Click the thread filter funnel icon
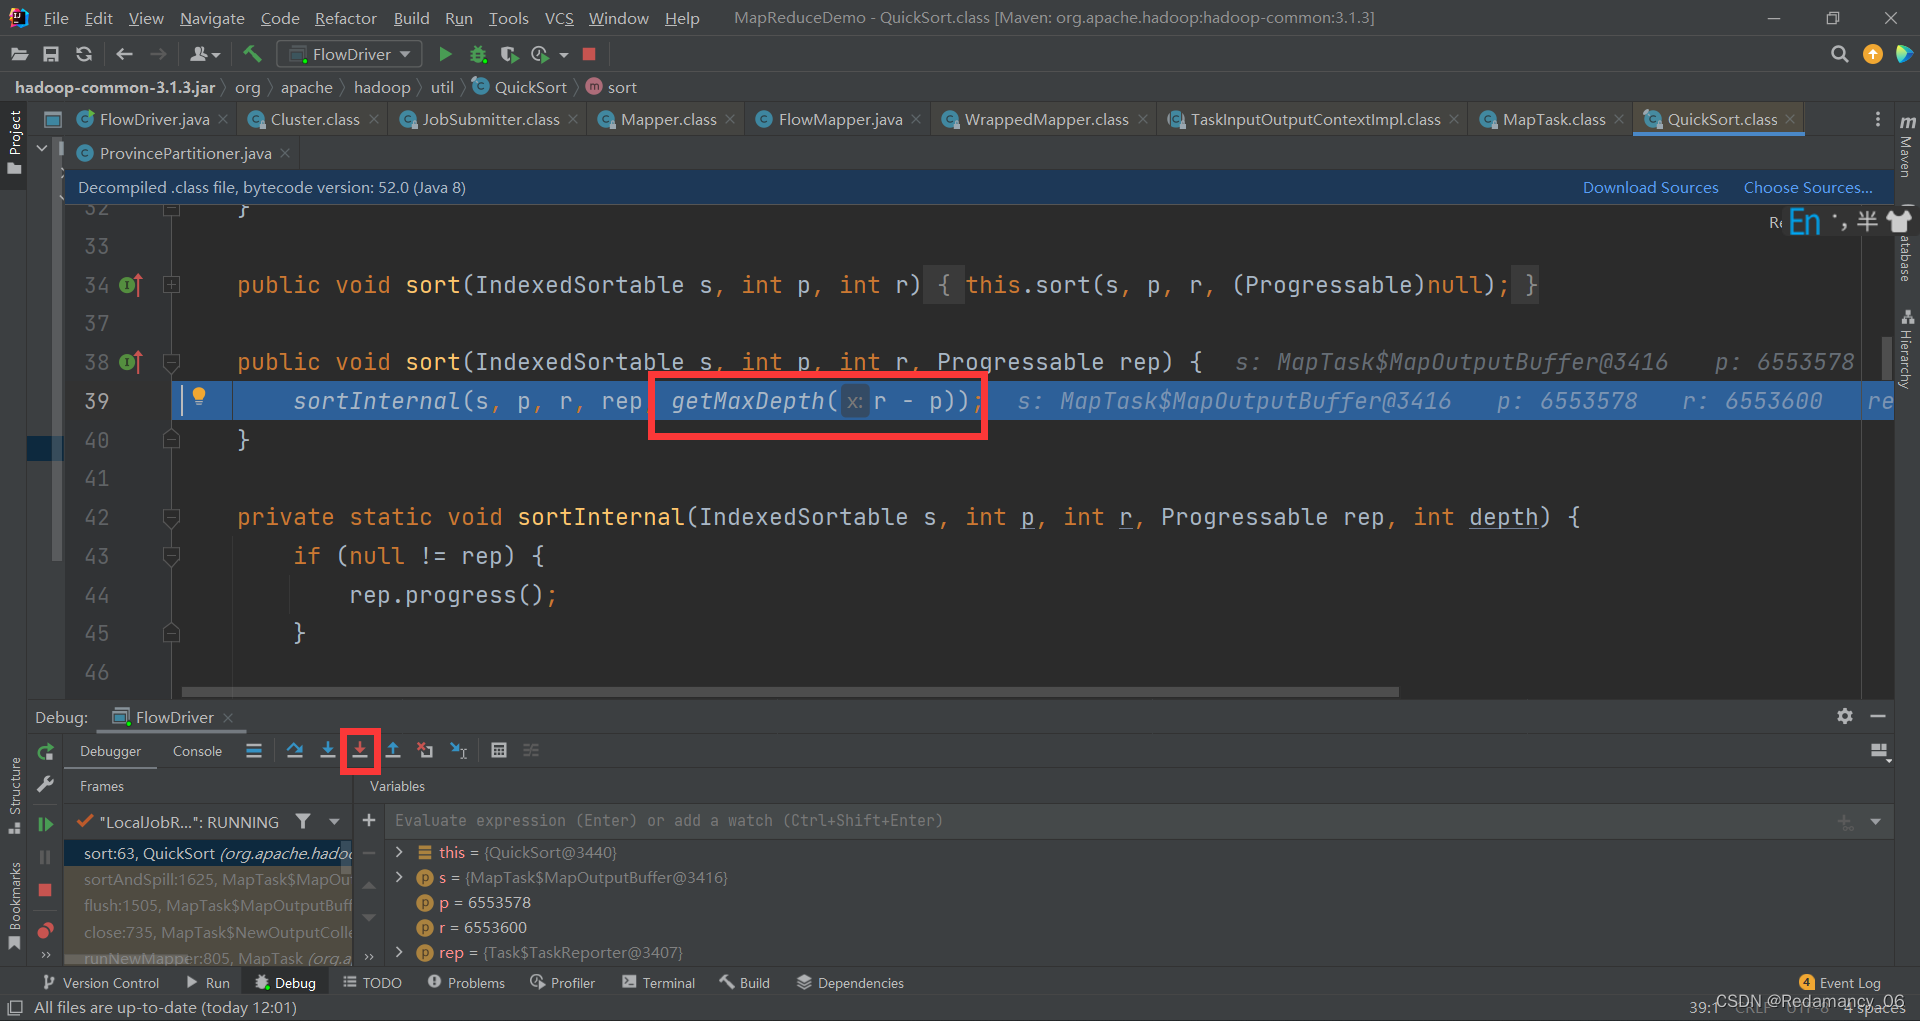 pyautogui.click(x=303, y=821)
